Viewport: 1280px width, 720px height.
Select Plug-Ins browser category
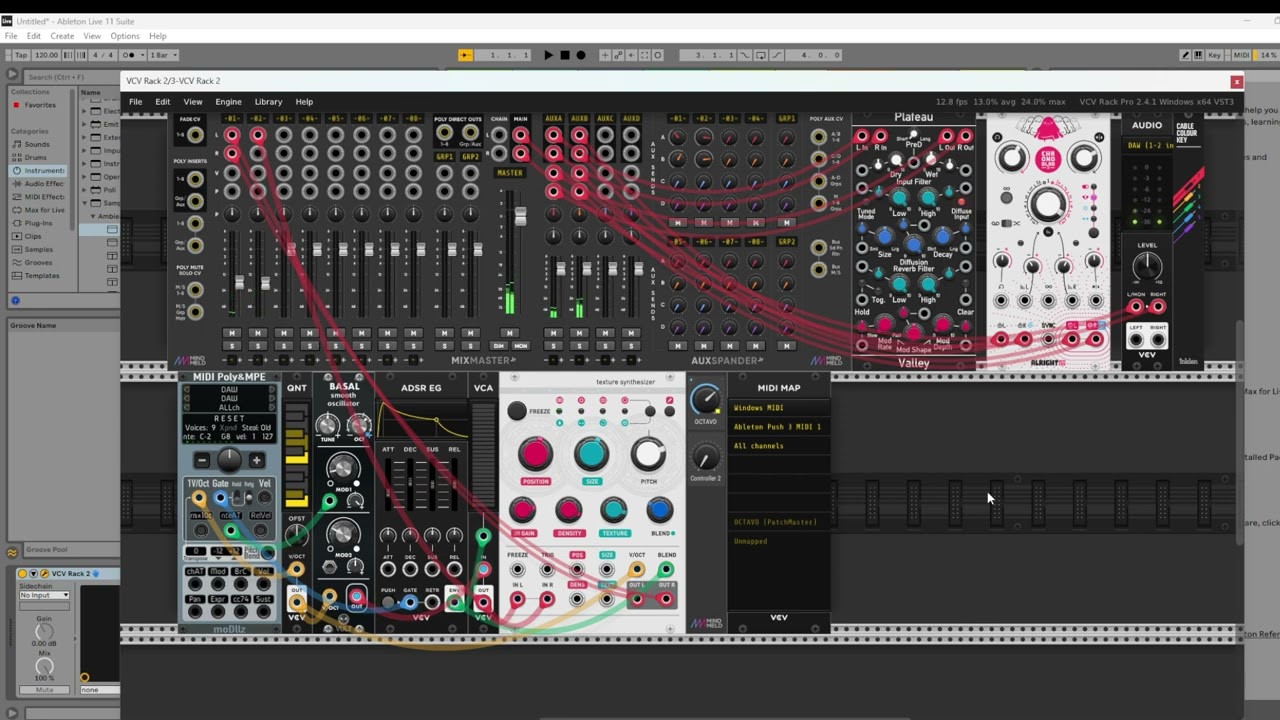tap(39, 223)
